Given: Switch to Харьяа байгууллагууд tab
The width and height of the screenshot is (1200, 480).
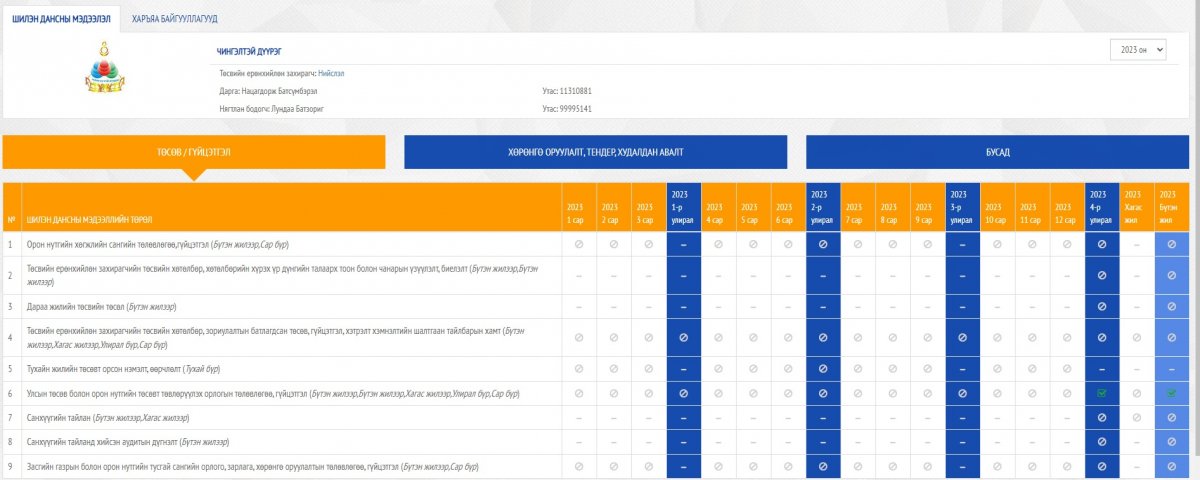Looking at the screenshot, I should pos(174,18).
